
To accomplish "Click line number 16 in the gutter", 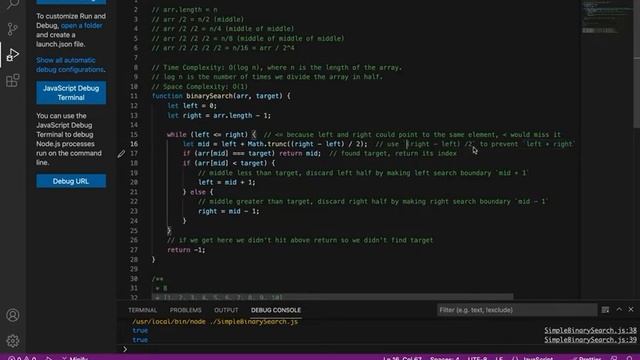I will pyautogui.click(x=134, y=144).
